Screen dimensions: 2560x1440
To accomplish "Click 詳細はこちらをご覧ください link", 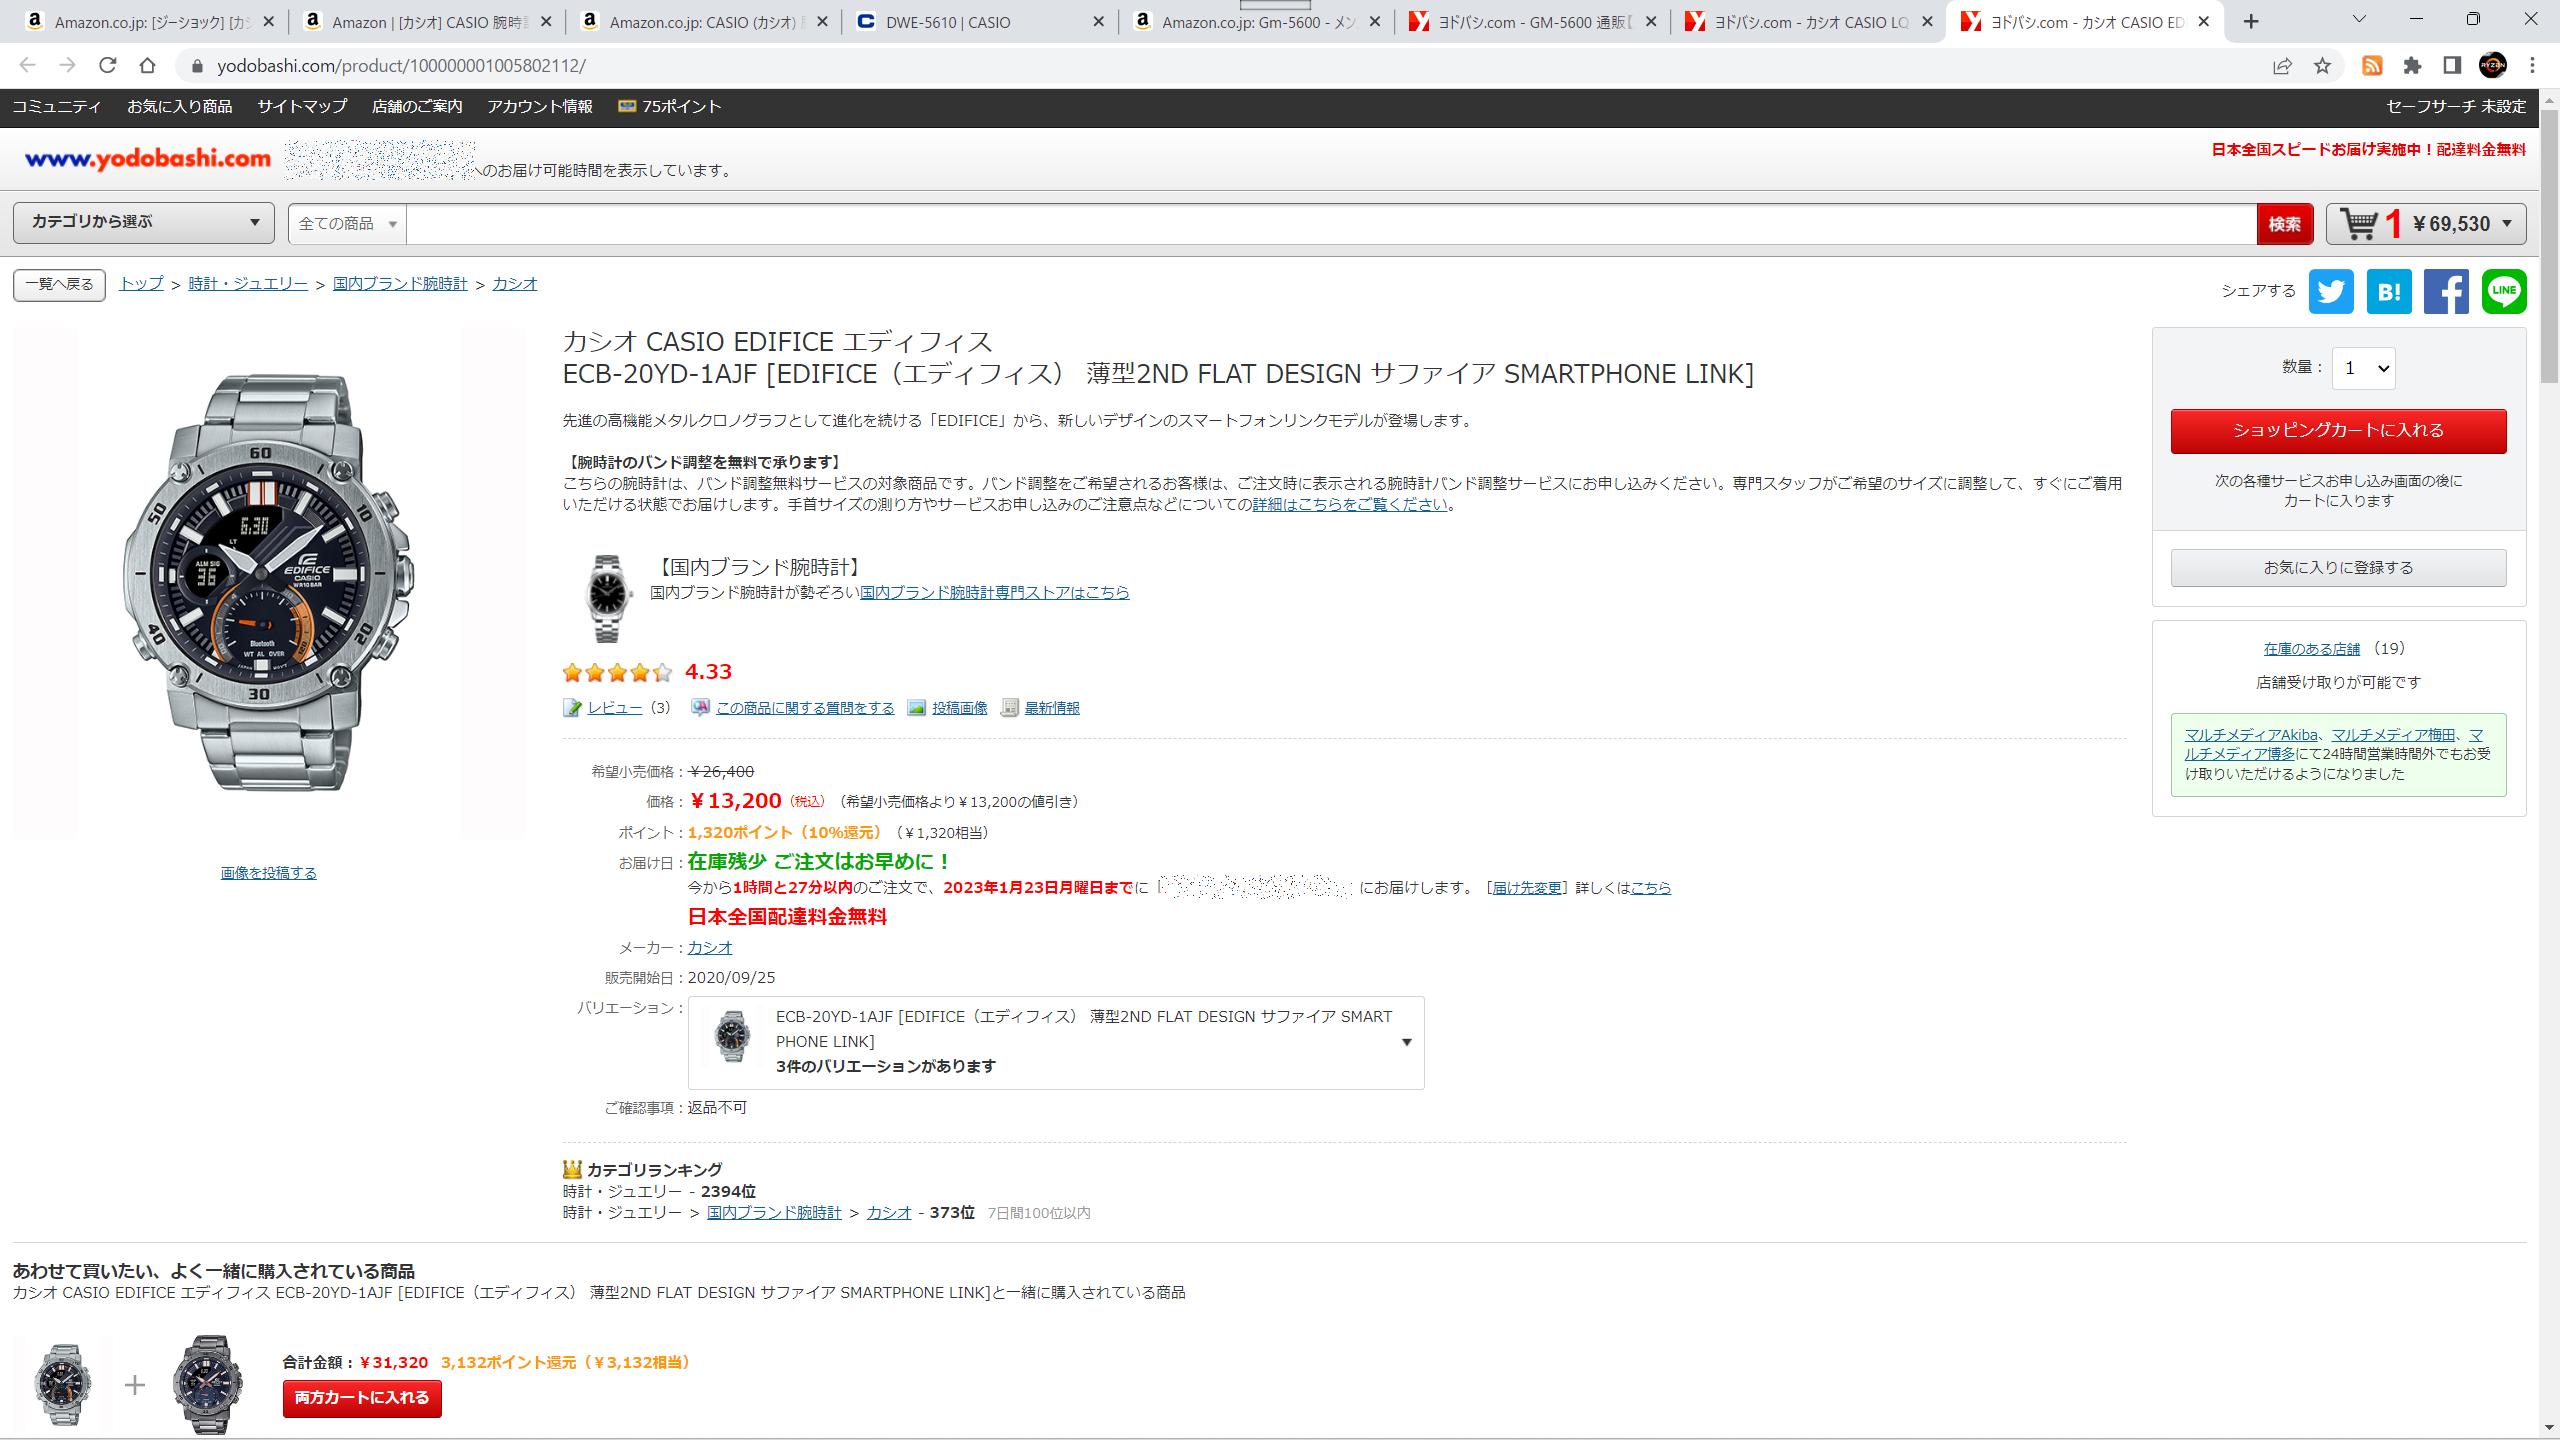I will (x=1350, y=504).
